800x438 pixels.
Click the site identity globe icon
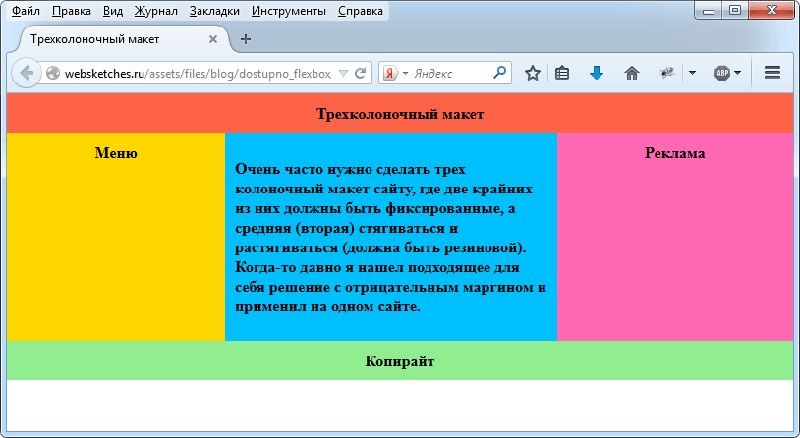[53, 74]
